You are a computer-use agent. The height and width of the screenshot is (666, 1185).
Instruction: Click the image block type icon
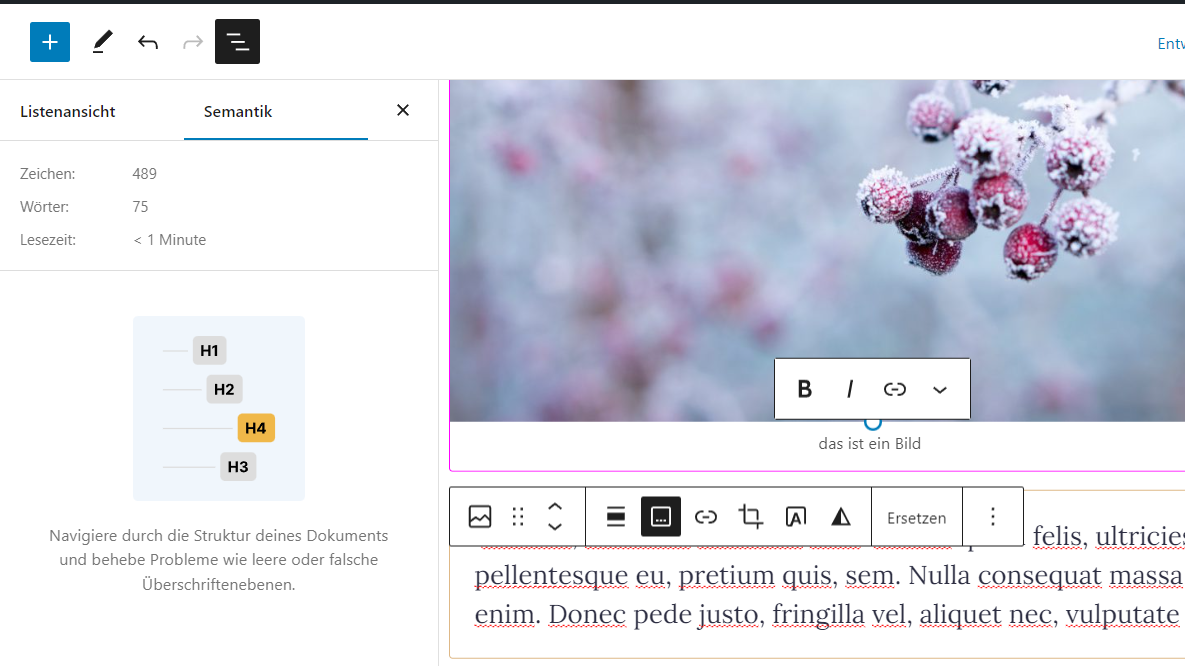480,517
